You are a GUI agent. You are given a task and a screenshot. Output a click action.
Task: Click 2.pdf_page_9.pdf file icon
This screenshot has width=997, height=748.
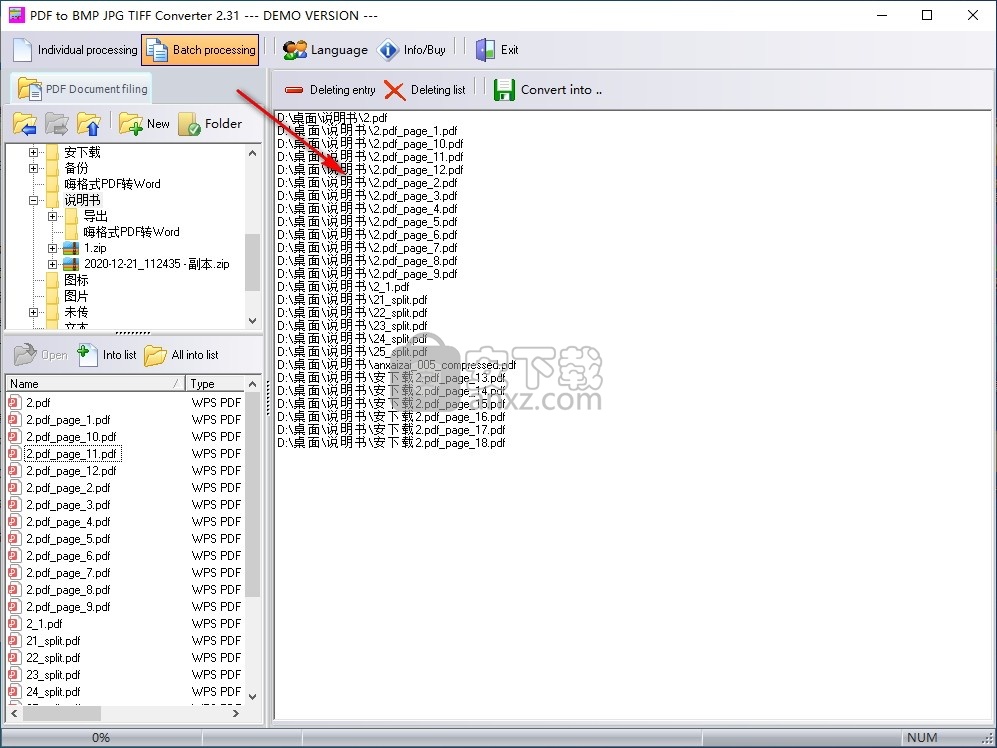point(14,607)
